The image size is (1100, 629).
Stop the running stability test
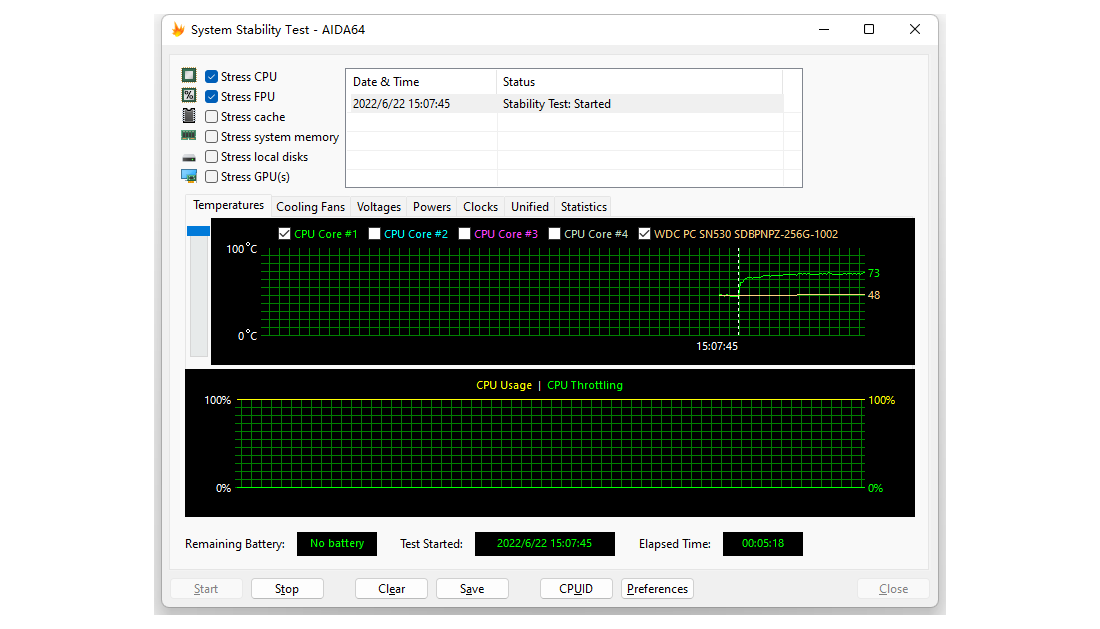click(x=287, y=589)
